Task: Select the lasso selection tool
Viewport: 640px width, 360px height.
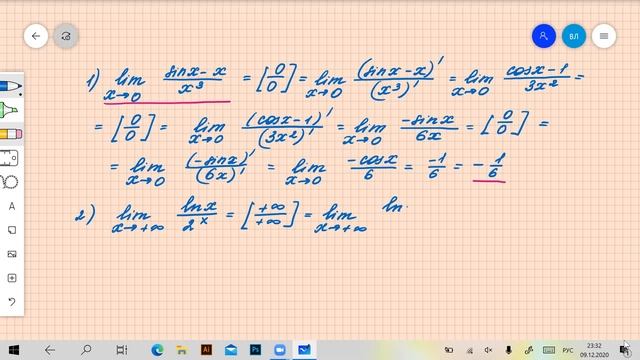Action: (10, 182)
